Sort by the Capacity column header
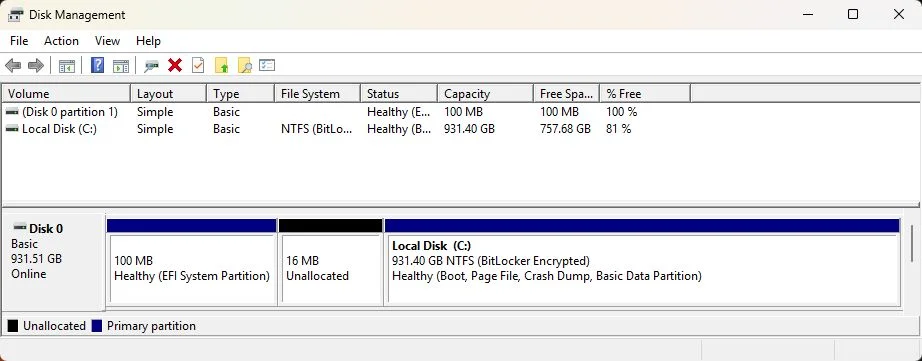This screenshot has width=922, height=361. 486,93
